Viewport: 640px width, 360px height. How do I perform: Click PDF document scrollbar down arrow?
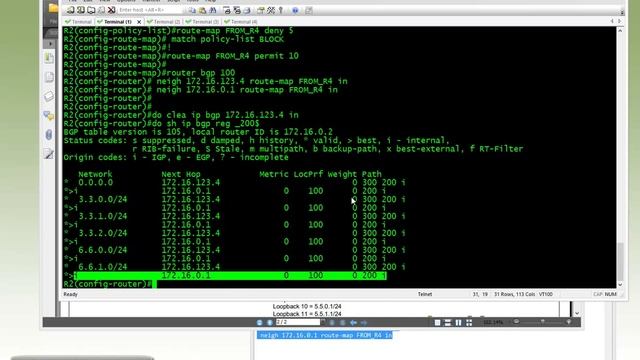(577, 313)
